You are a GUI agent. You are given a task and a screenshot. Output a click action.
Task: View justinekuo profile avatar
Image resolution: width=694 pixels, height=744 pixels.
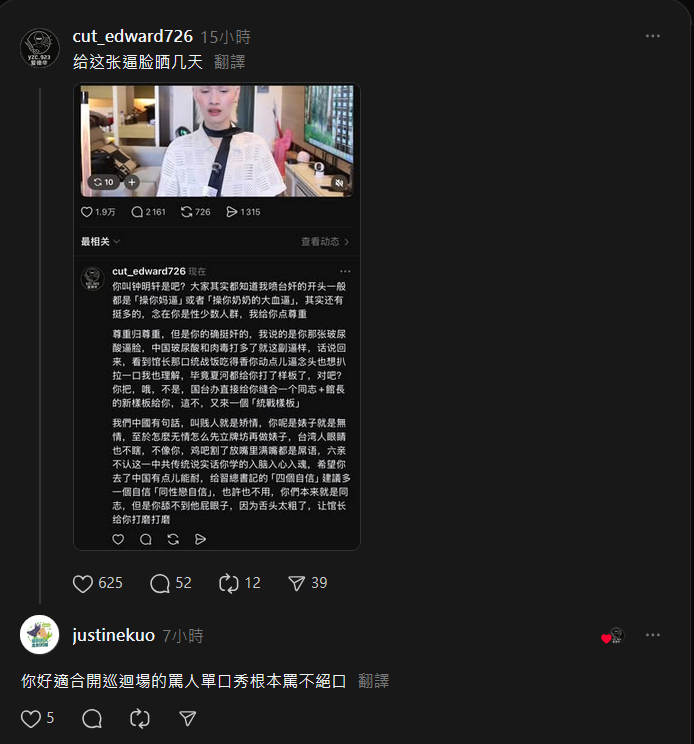(40, 635)
